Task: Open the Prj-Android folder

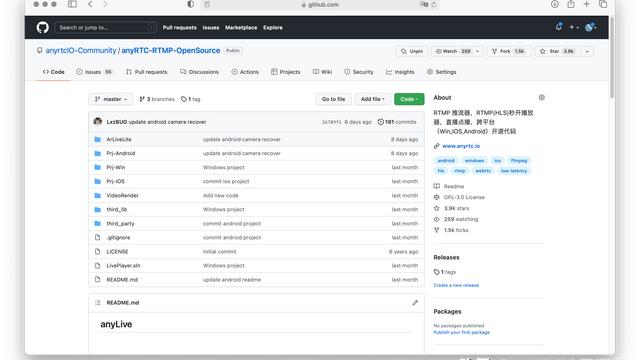Action: (121, 153)
